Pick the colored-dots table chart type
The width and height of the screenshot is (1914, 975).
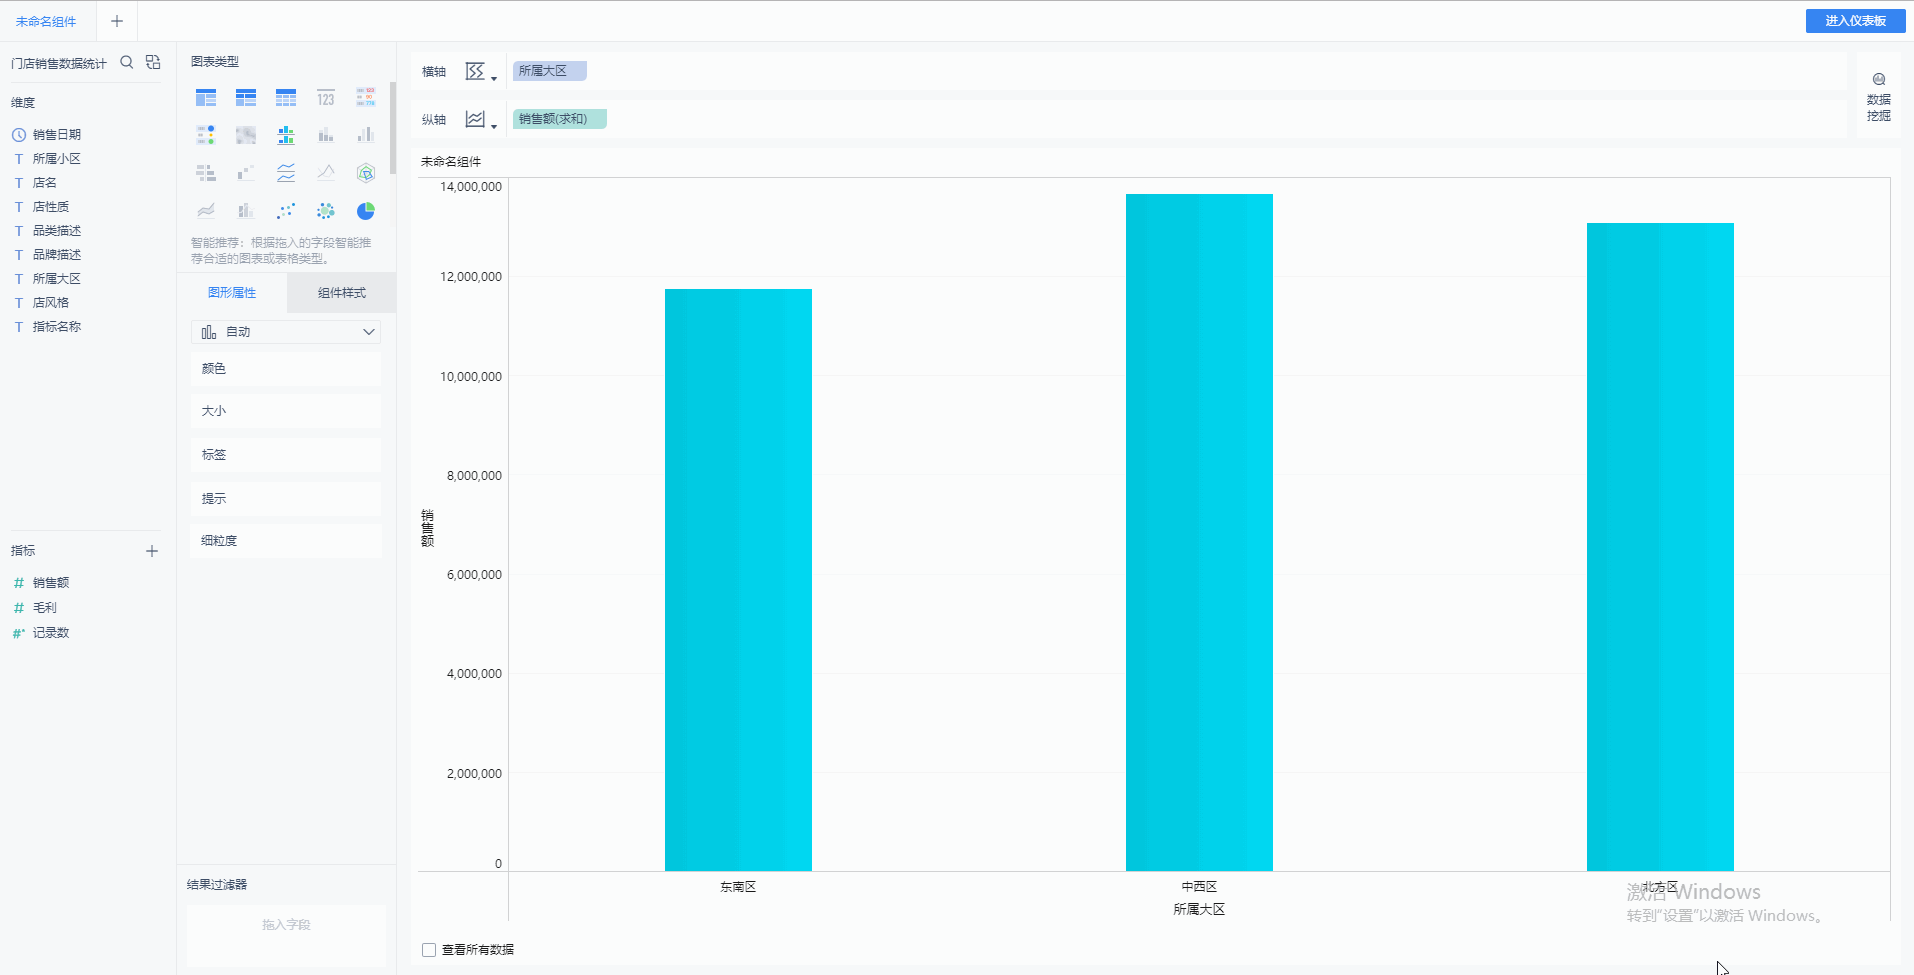click(206, 135)
